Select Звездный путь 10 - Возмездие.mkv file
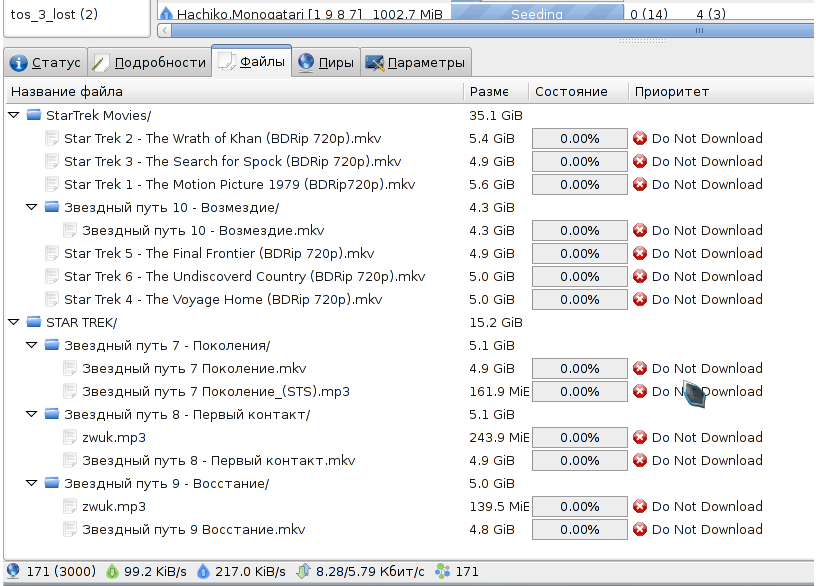This screenshot has height=586, width=816. (x=203, y=231)
